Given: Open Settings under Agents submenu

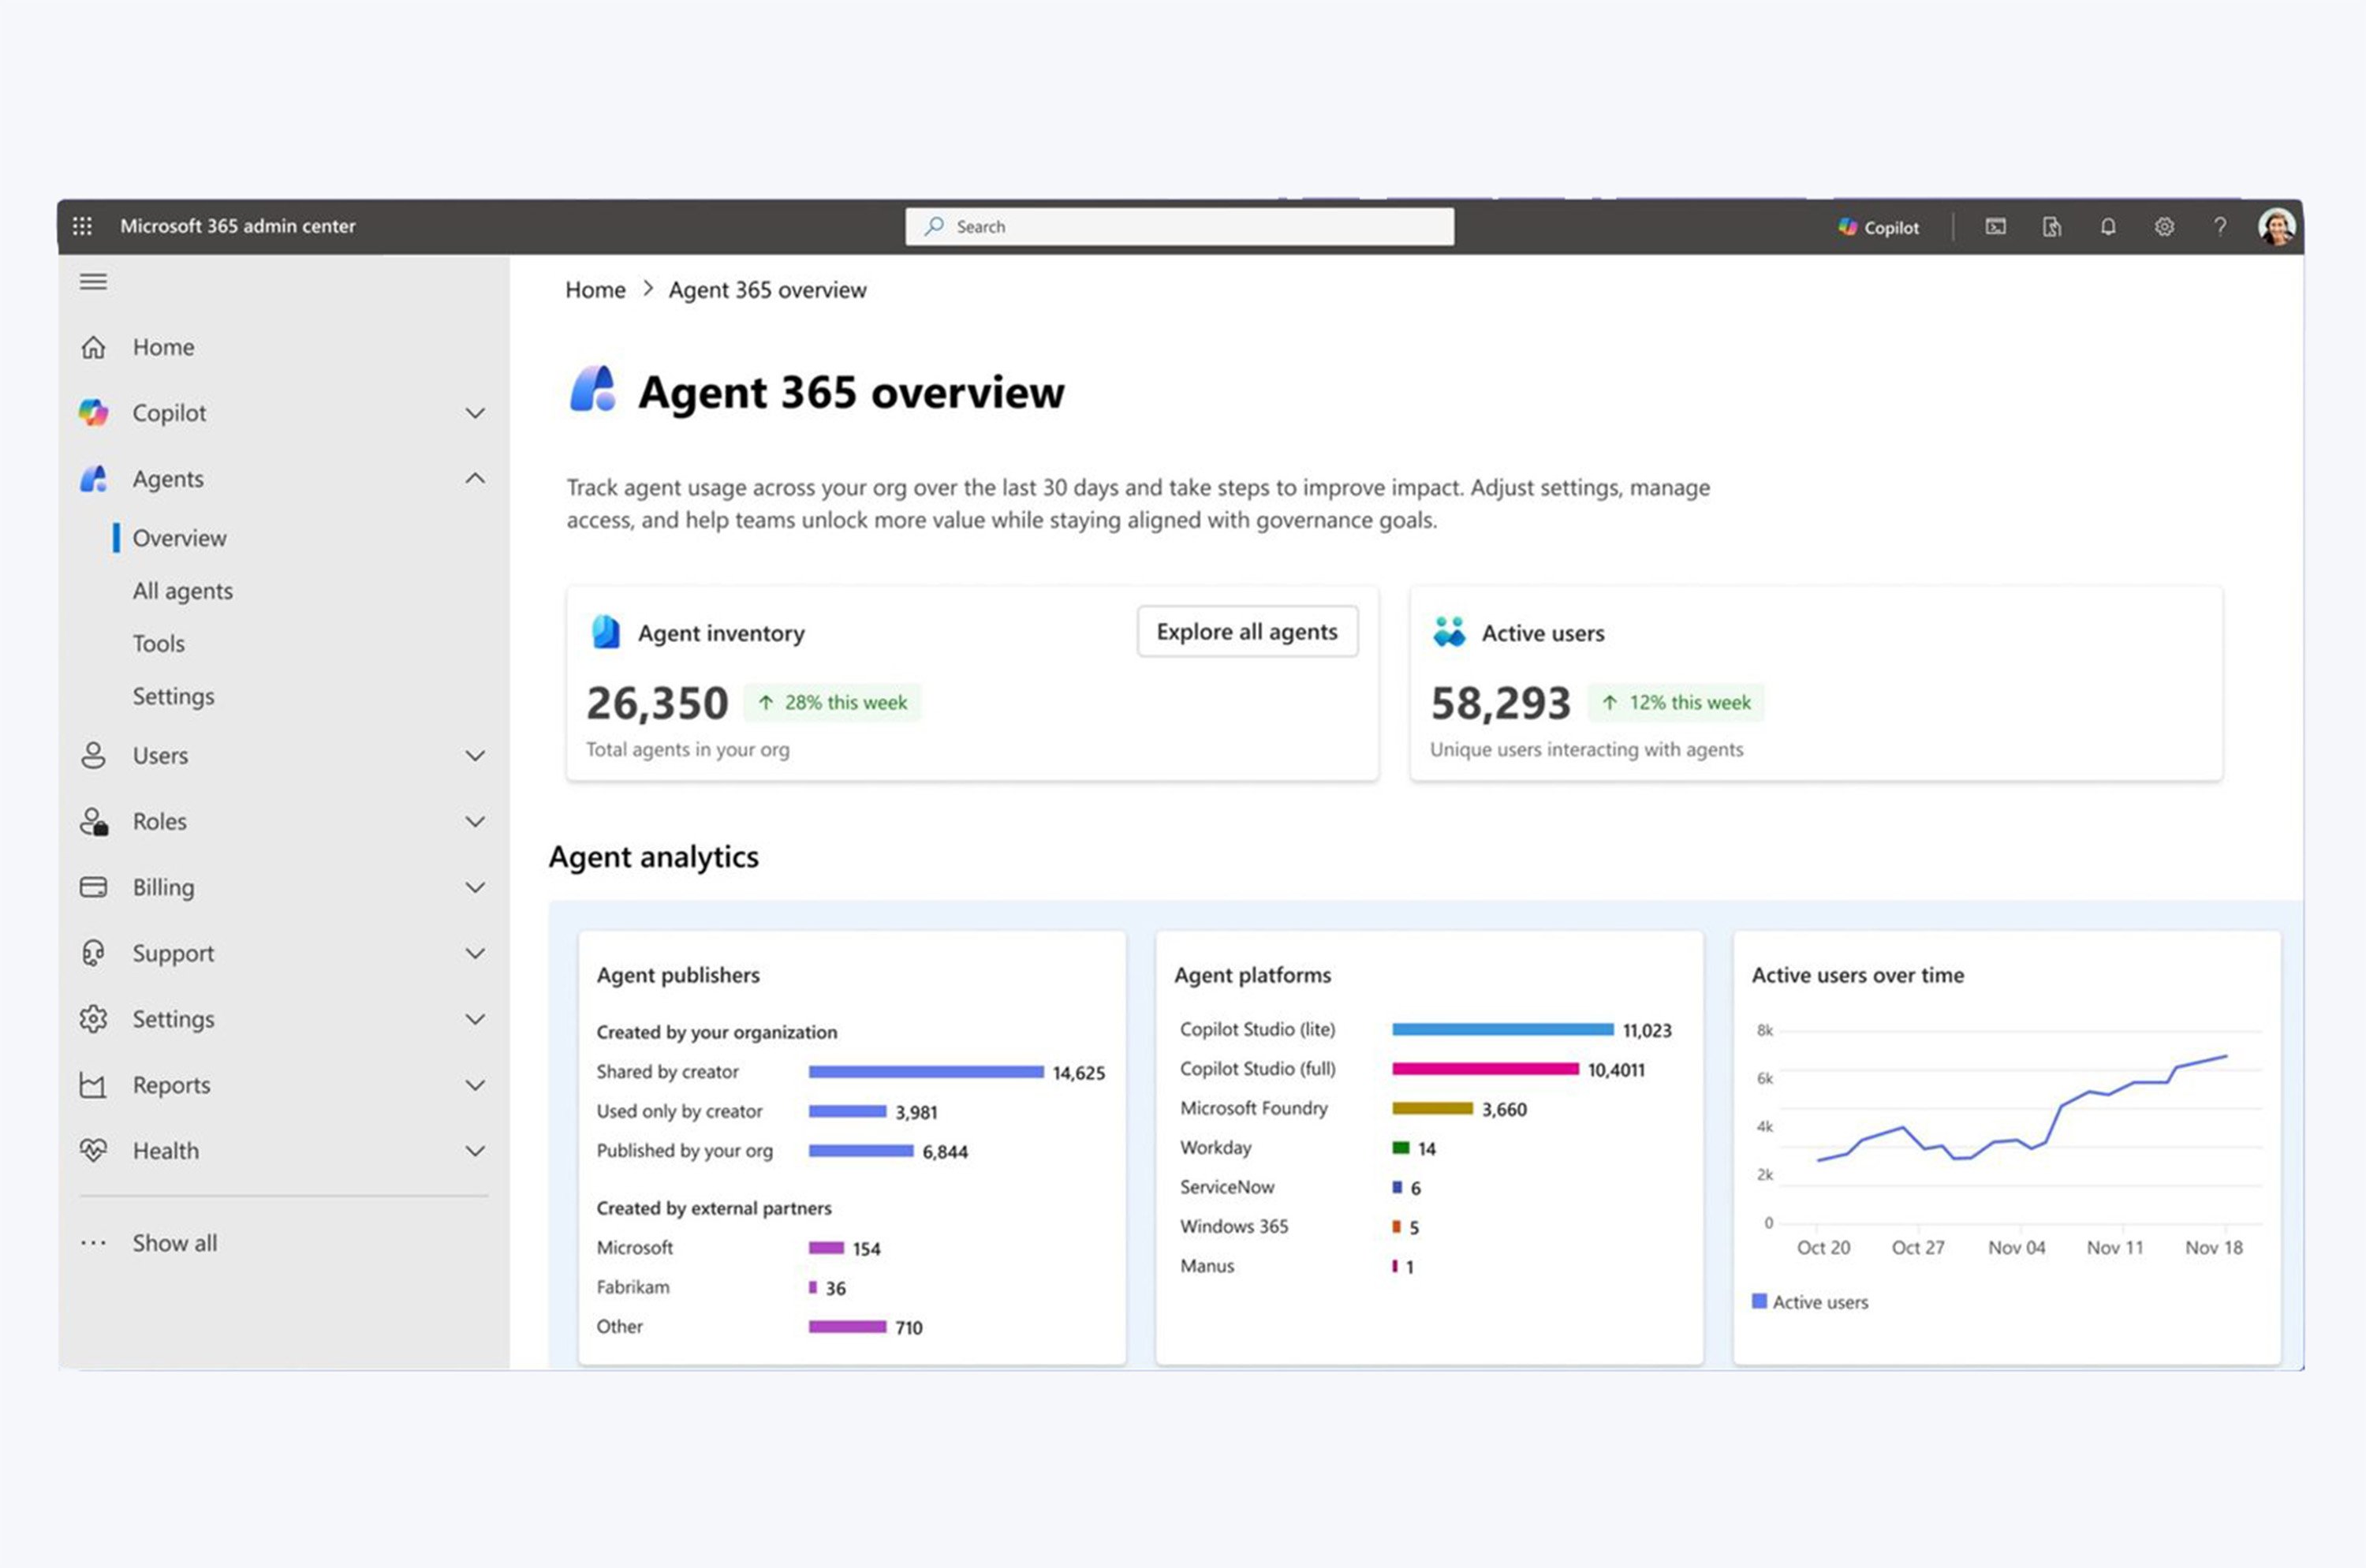Looking at the screenshot, I should (174, 696).
